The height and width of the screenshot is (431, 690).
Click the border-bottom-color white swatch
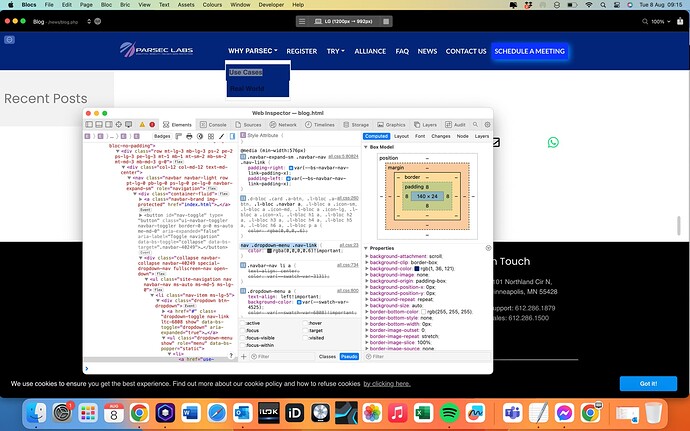coord(423,312)
